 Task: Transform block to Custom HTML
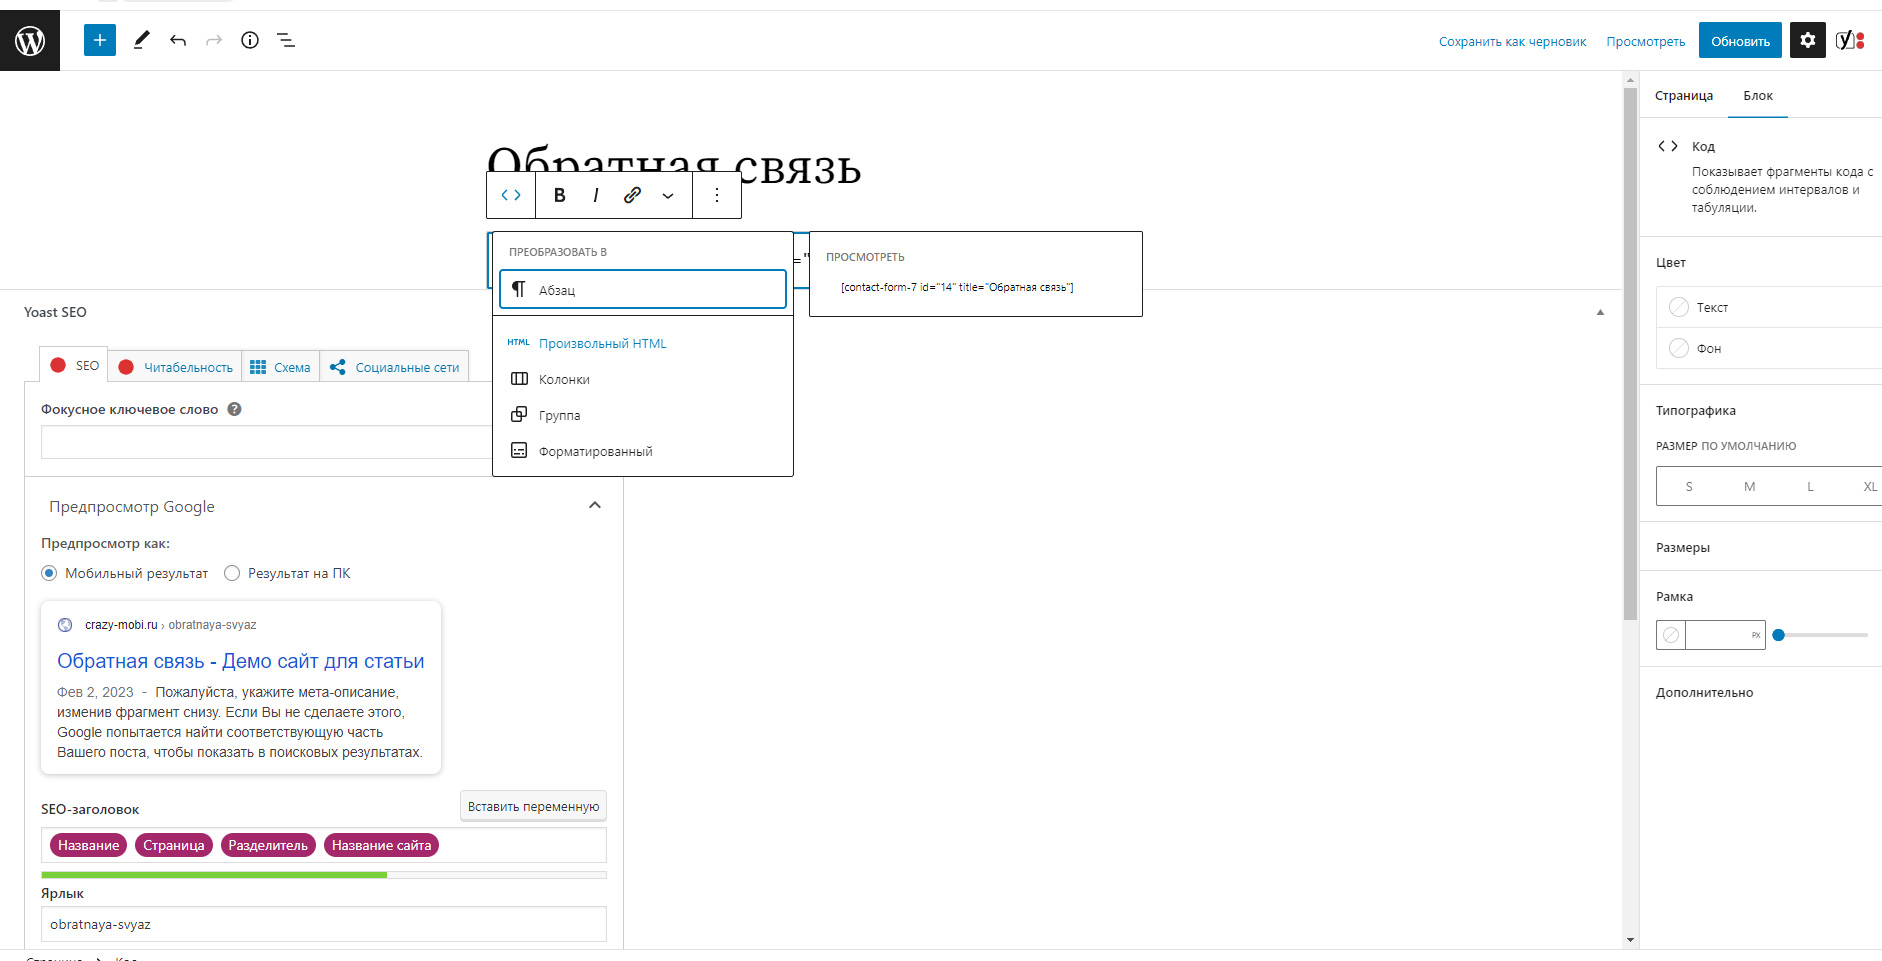(x=602, y=343)
